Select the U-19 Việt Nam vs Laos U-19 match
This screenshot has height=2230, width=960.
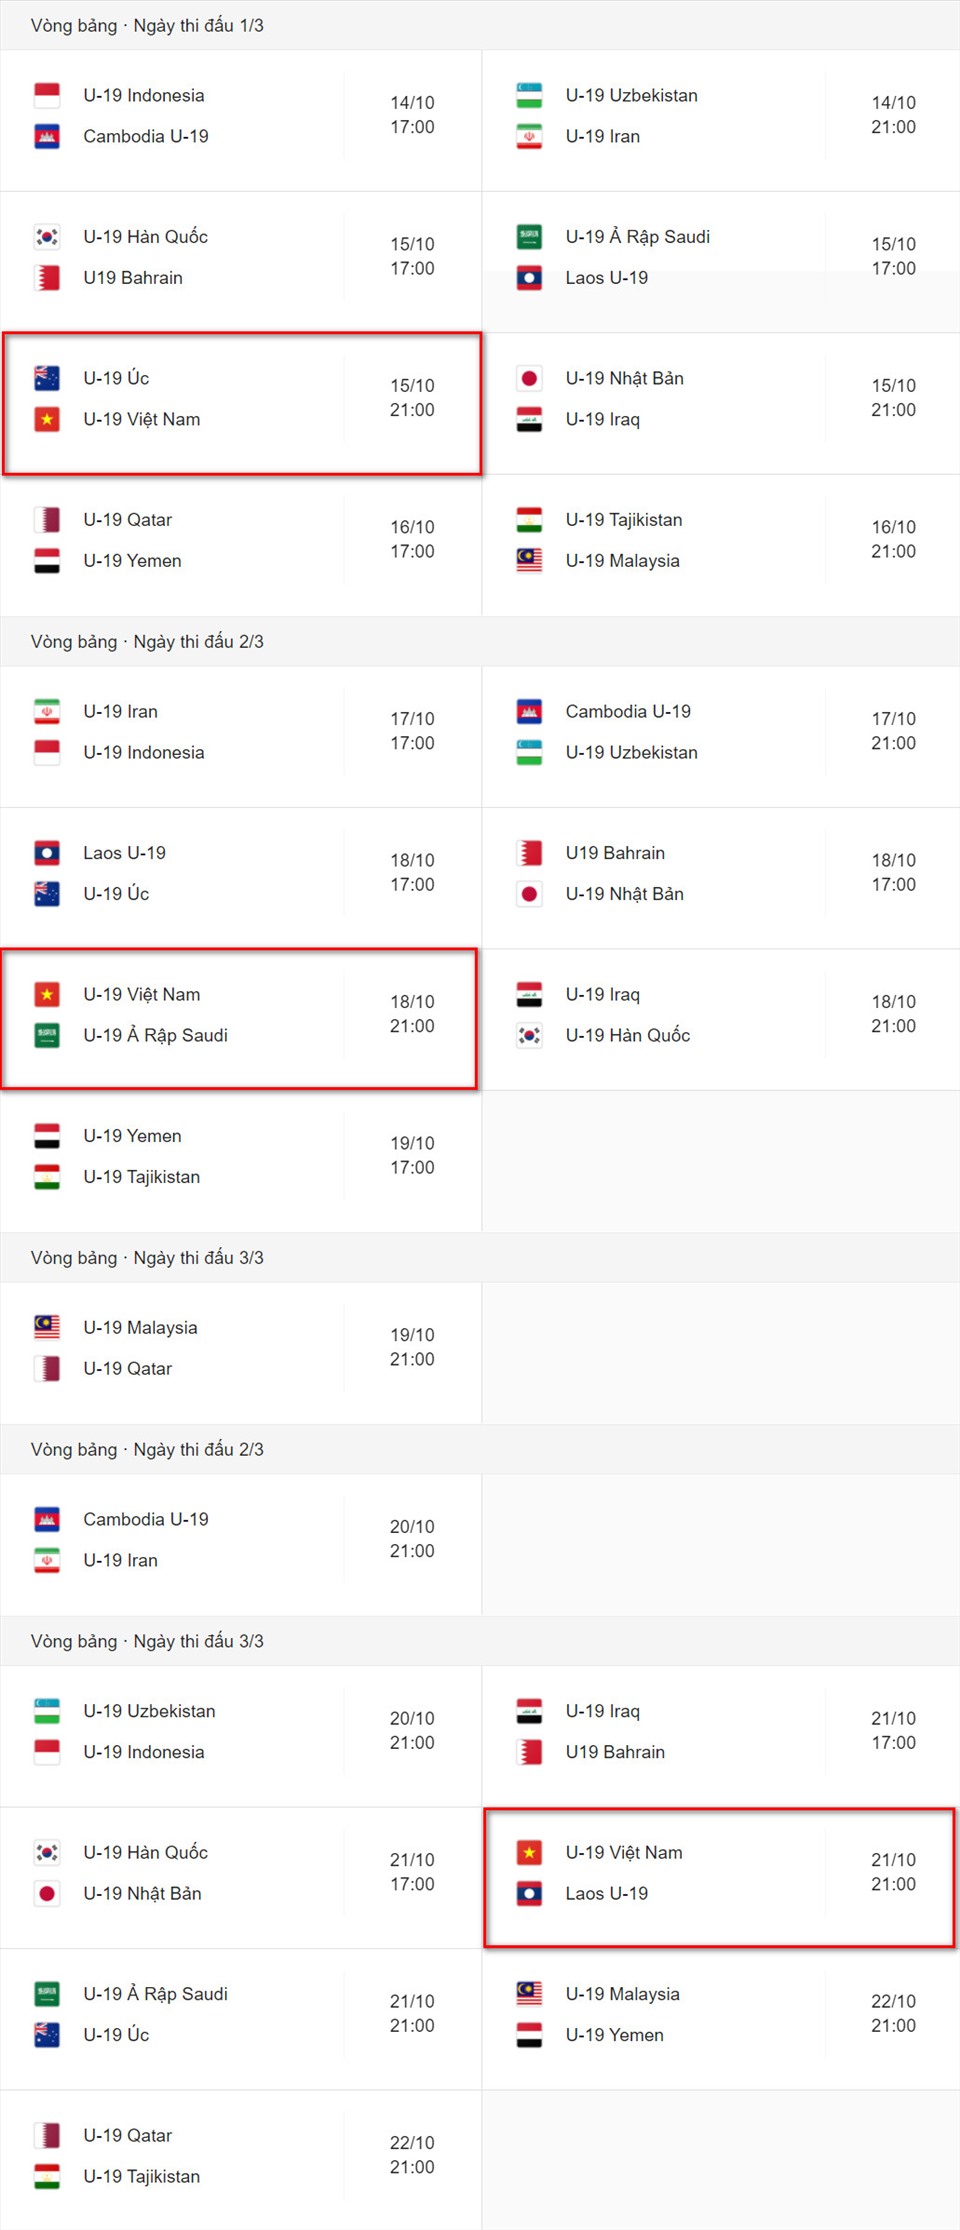pos(719,1877)
